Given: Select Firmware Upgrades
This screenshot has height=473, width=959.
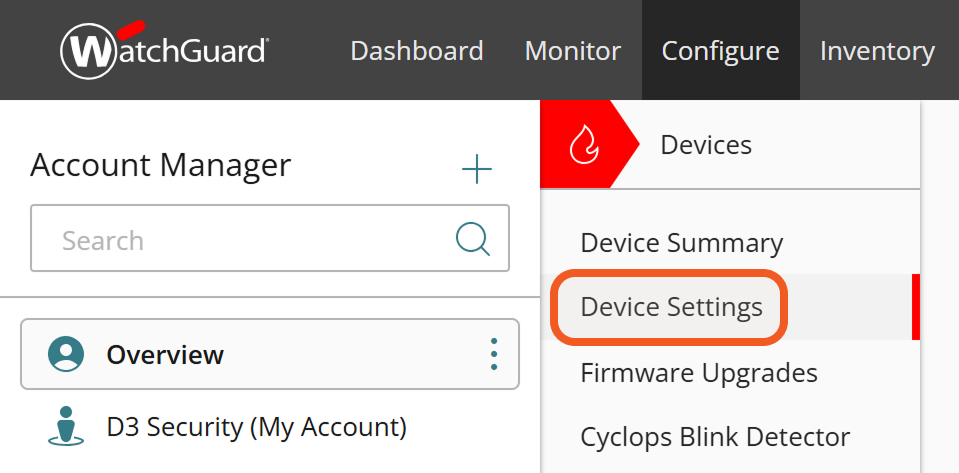Looking at the screenshot, I should point(698,373).
